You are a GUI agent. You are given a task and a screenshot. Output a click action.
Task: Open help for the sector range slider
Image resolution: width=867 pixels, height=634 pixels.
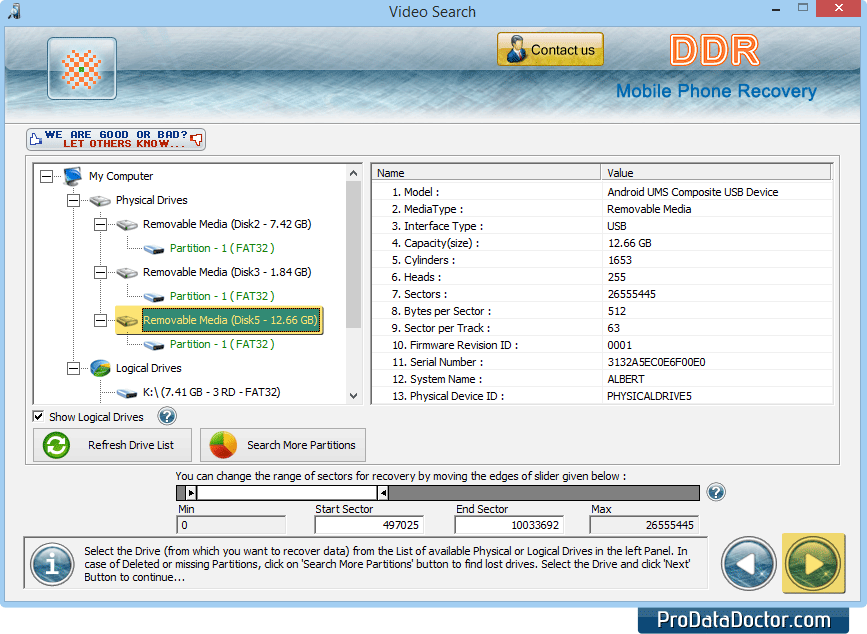(x=716, y=492)
